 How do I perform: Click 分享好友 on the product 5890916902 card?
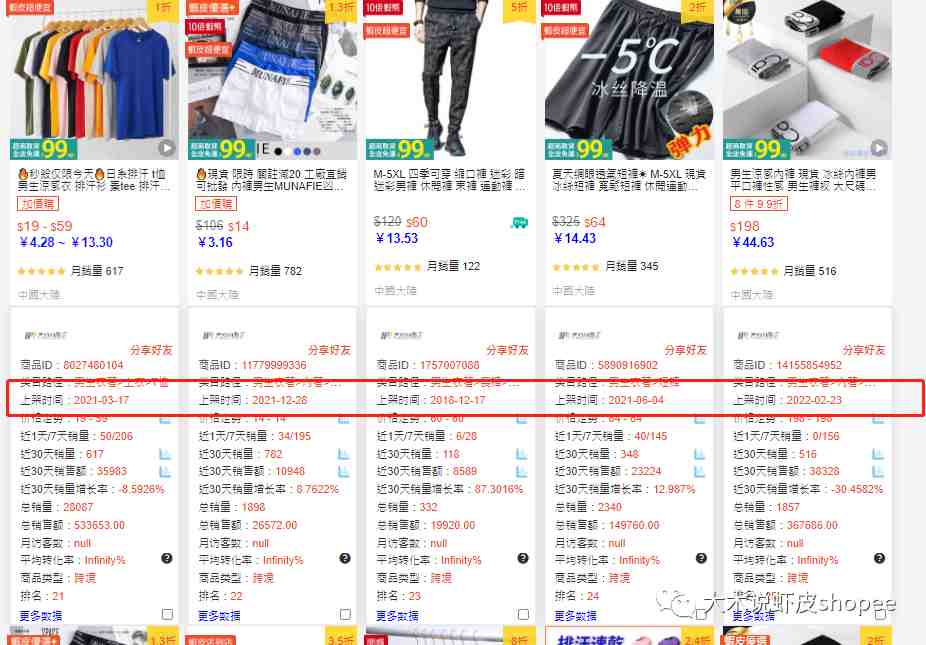point(686,350)
